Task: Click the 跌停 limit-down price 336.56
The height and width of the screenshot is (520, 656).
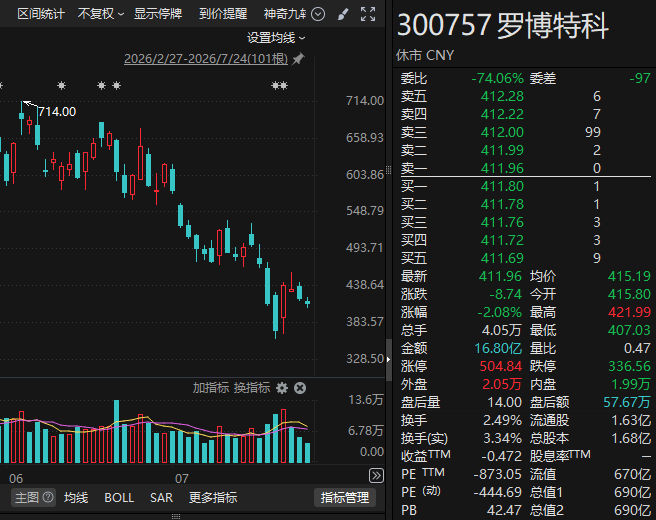Action: pyautogui.click(x=629, y=366)
